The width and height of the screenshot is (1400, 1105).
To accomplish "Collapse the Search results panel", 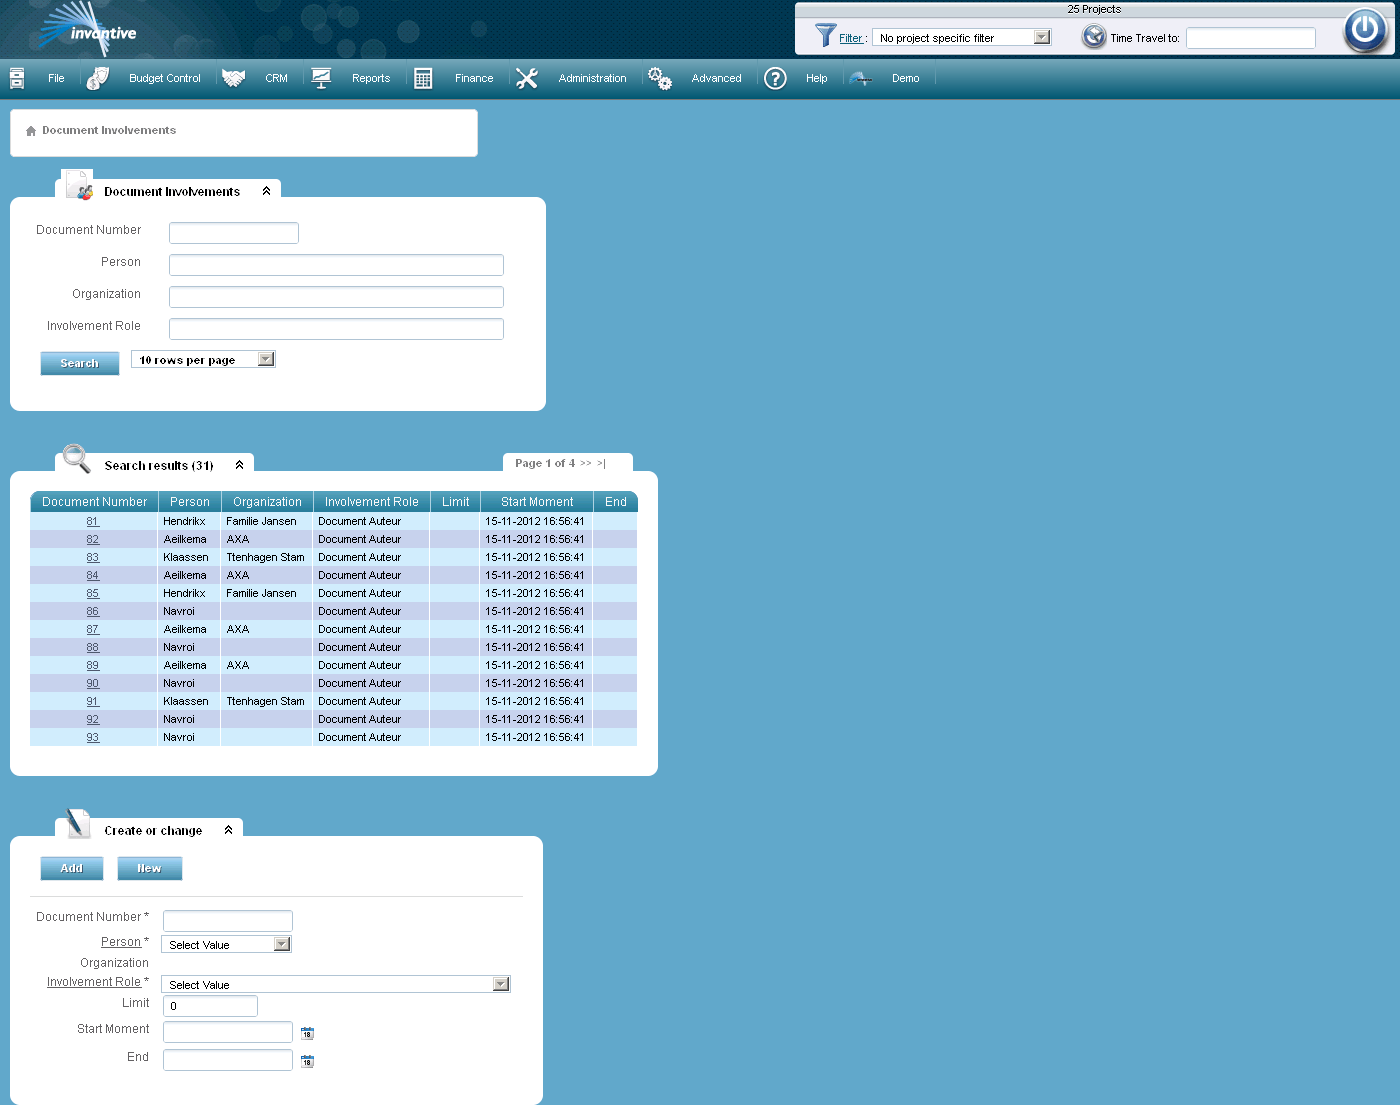I will tap(239, 464).
